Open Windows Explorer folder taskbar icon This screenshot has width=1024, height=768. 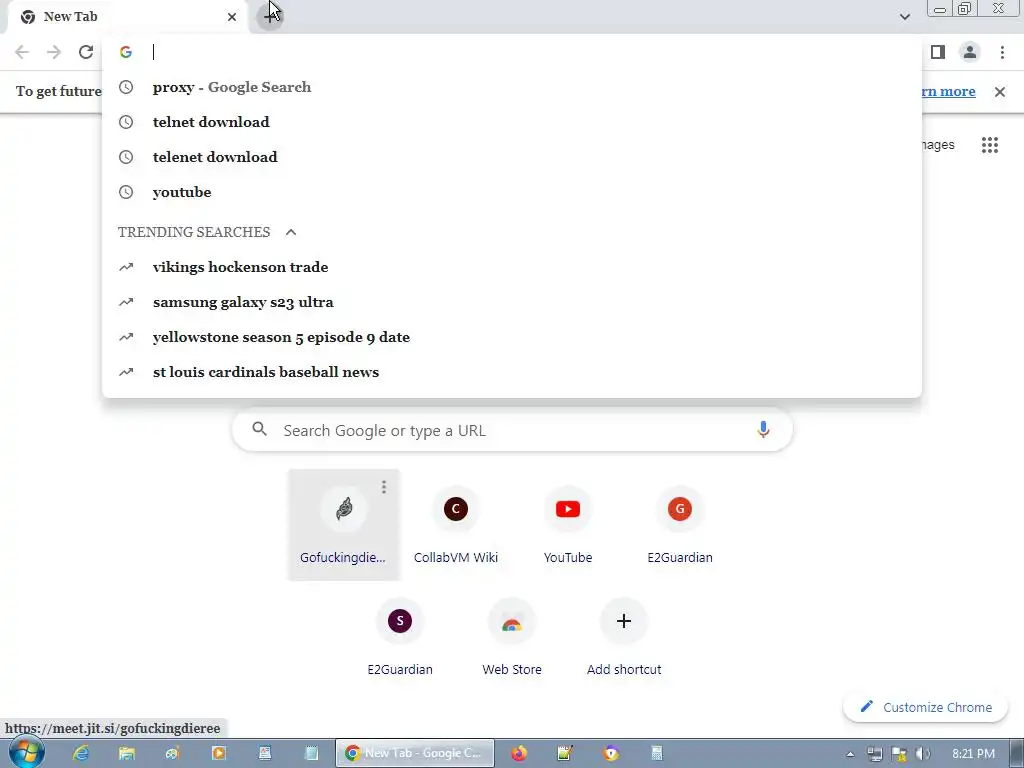point(126,754)
